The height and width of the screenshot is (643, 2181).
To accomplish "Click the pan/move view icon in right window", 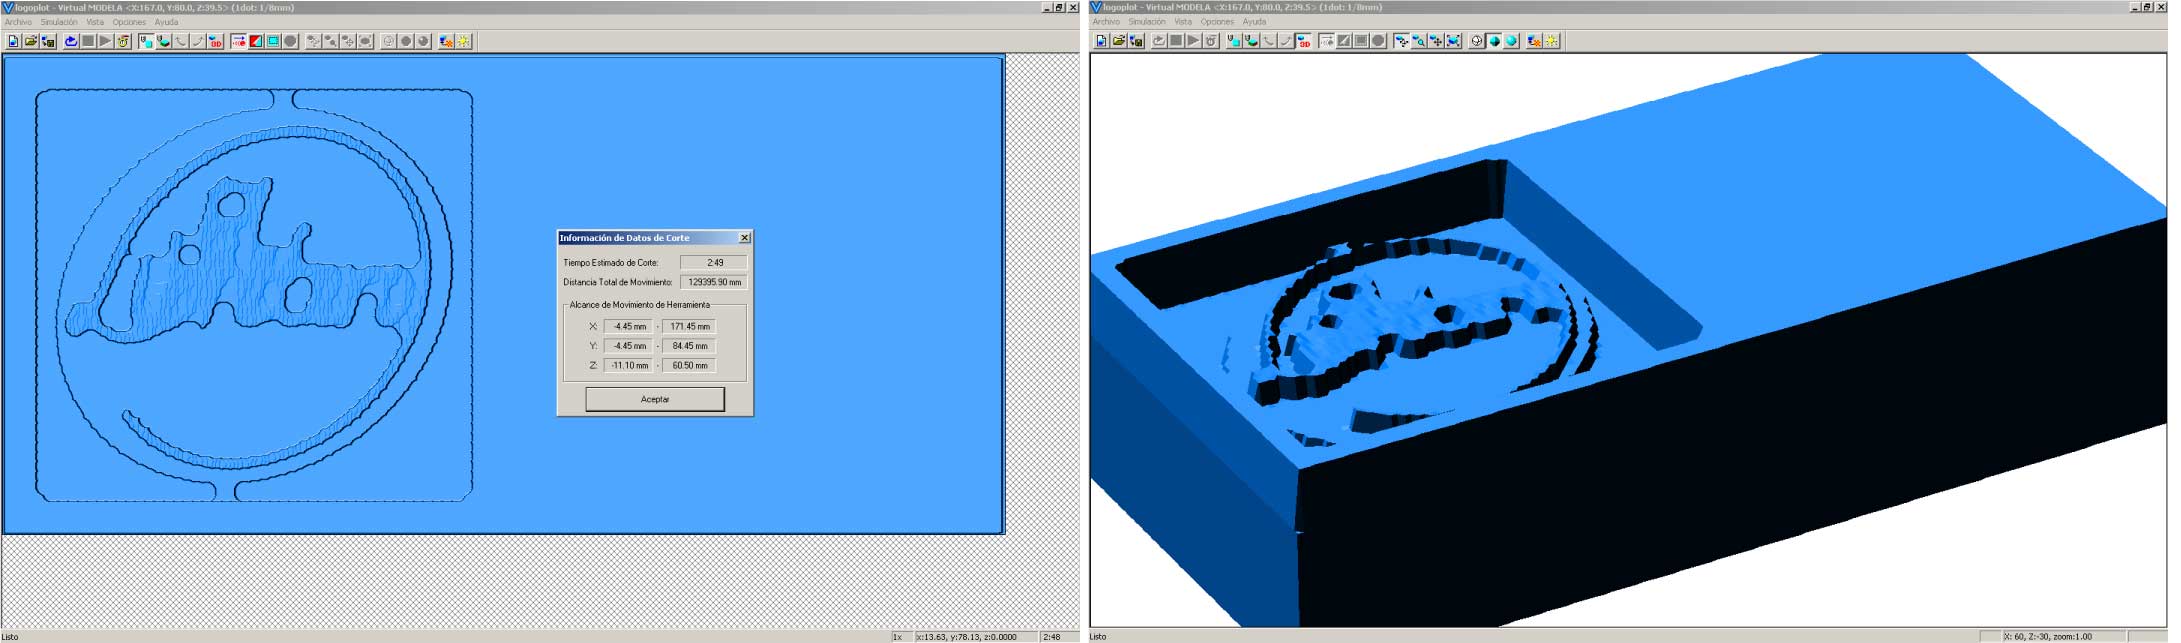I will pyautogui.click(x=1436, y=41).
